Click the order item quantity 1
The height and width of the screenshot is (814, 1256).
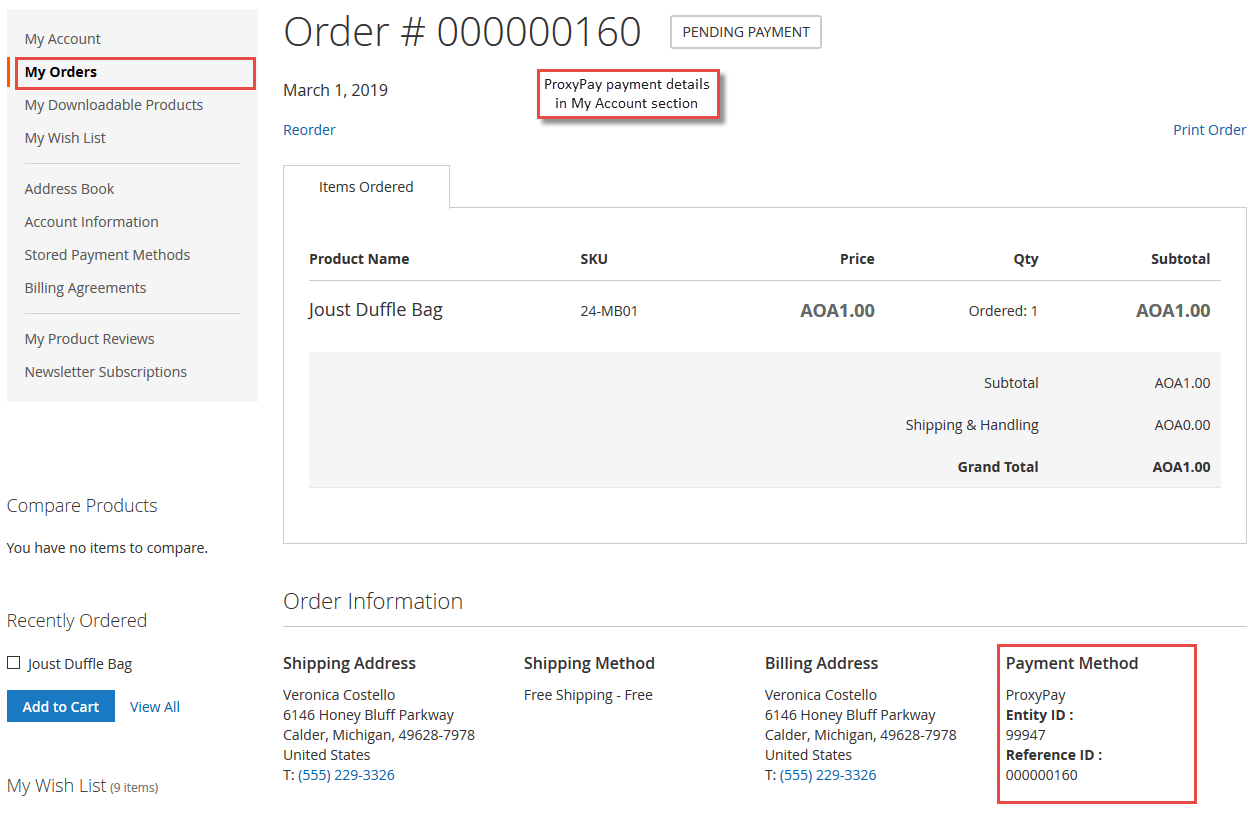pos(1034,311)
